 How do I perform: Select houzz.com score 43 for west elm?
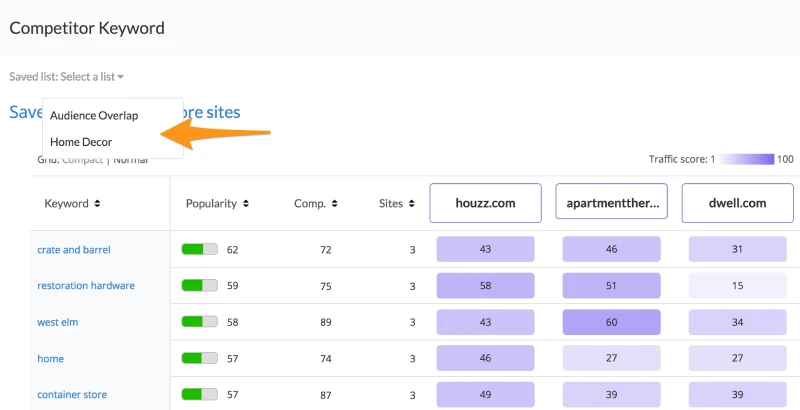pos(485,322)
